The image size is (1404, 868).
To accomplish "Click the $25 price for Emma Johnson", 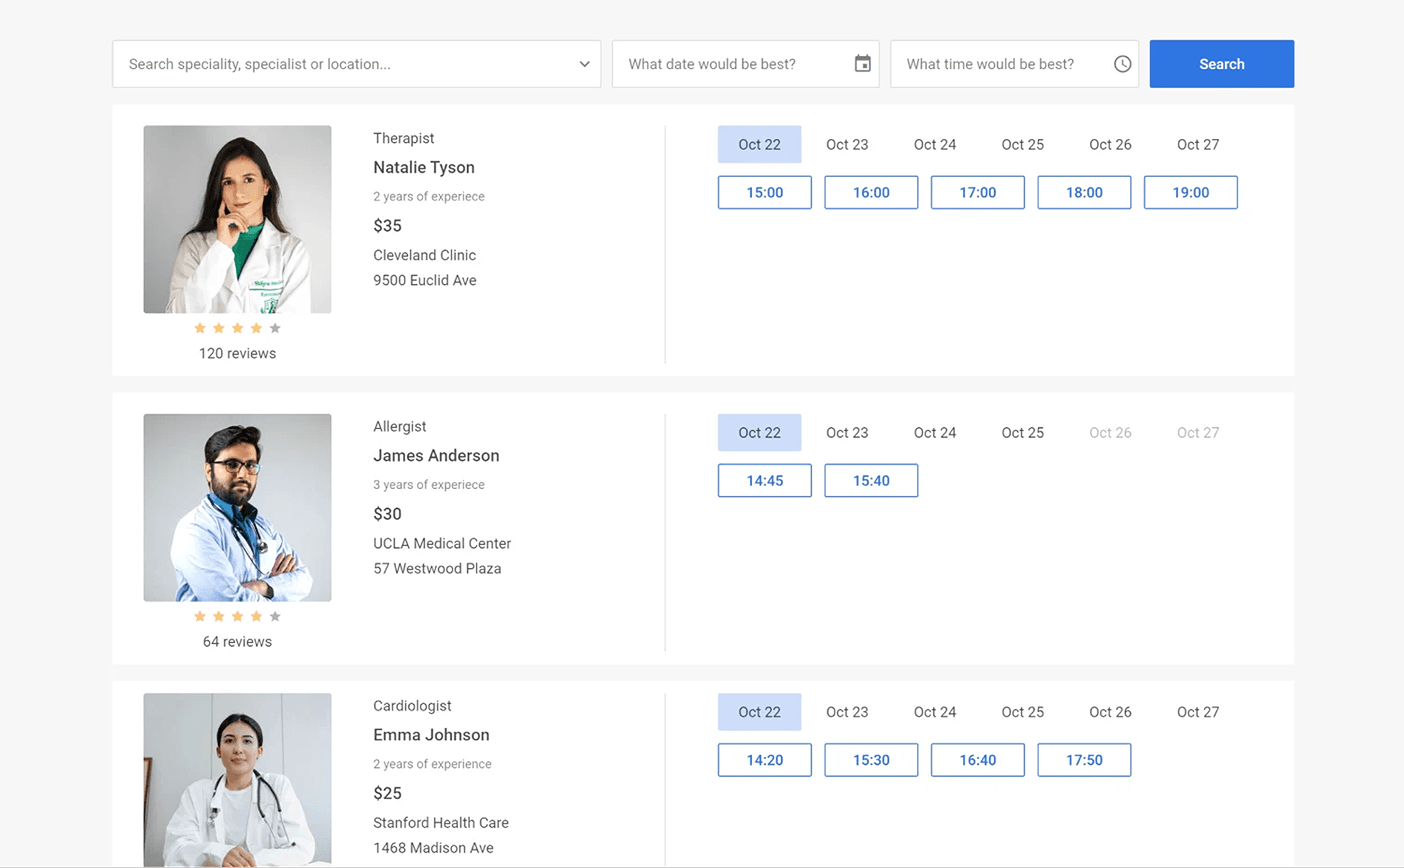I will [387, 793].
